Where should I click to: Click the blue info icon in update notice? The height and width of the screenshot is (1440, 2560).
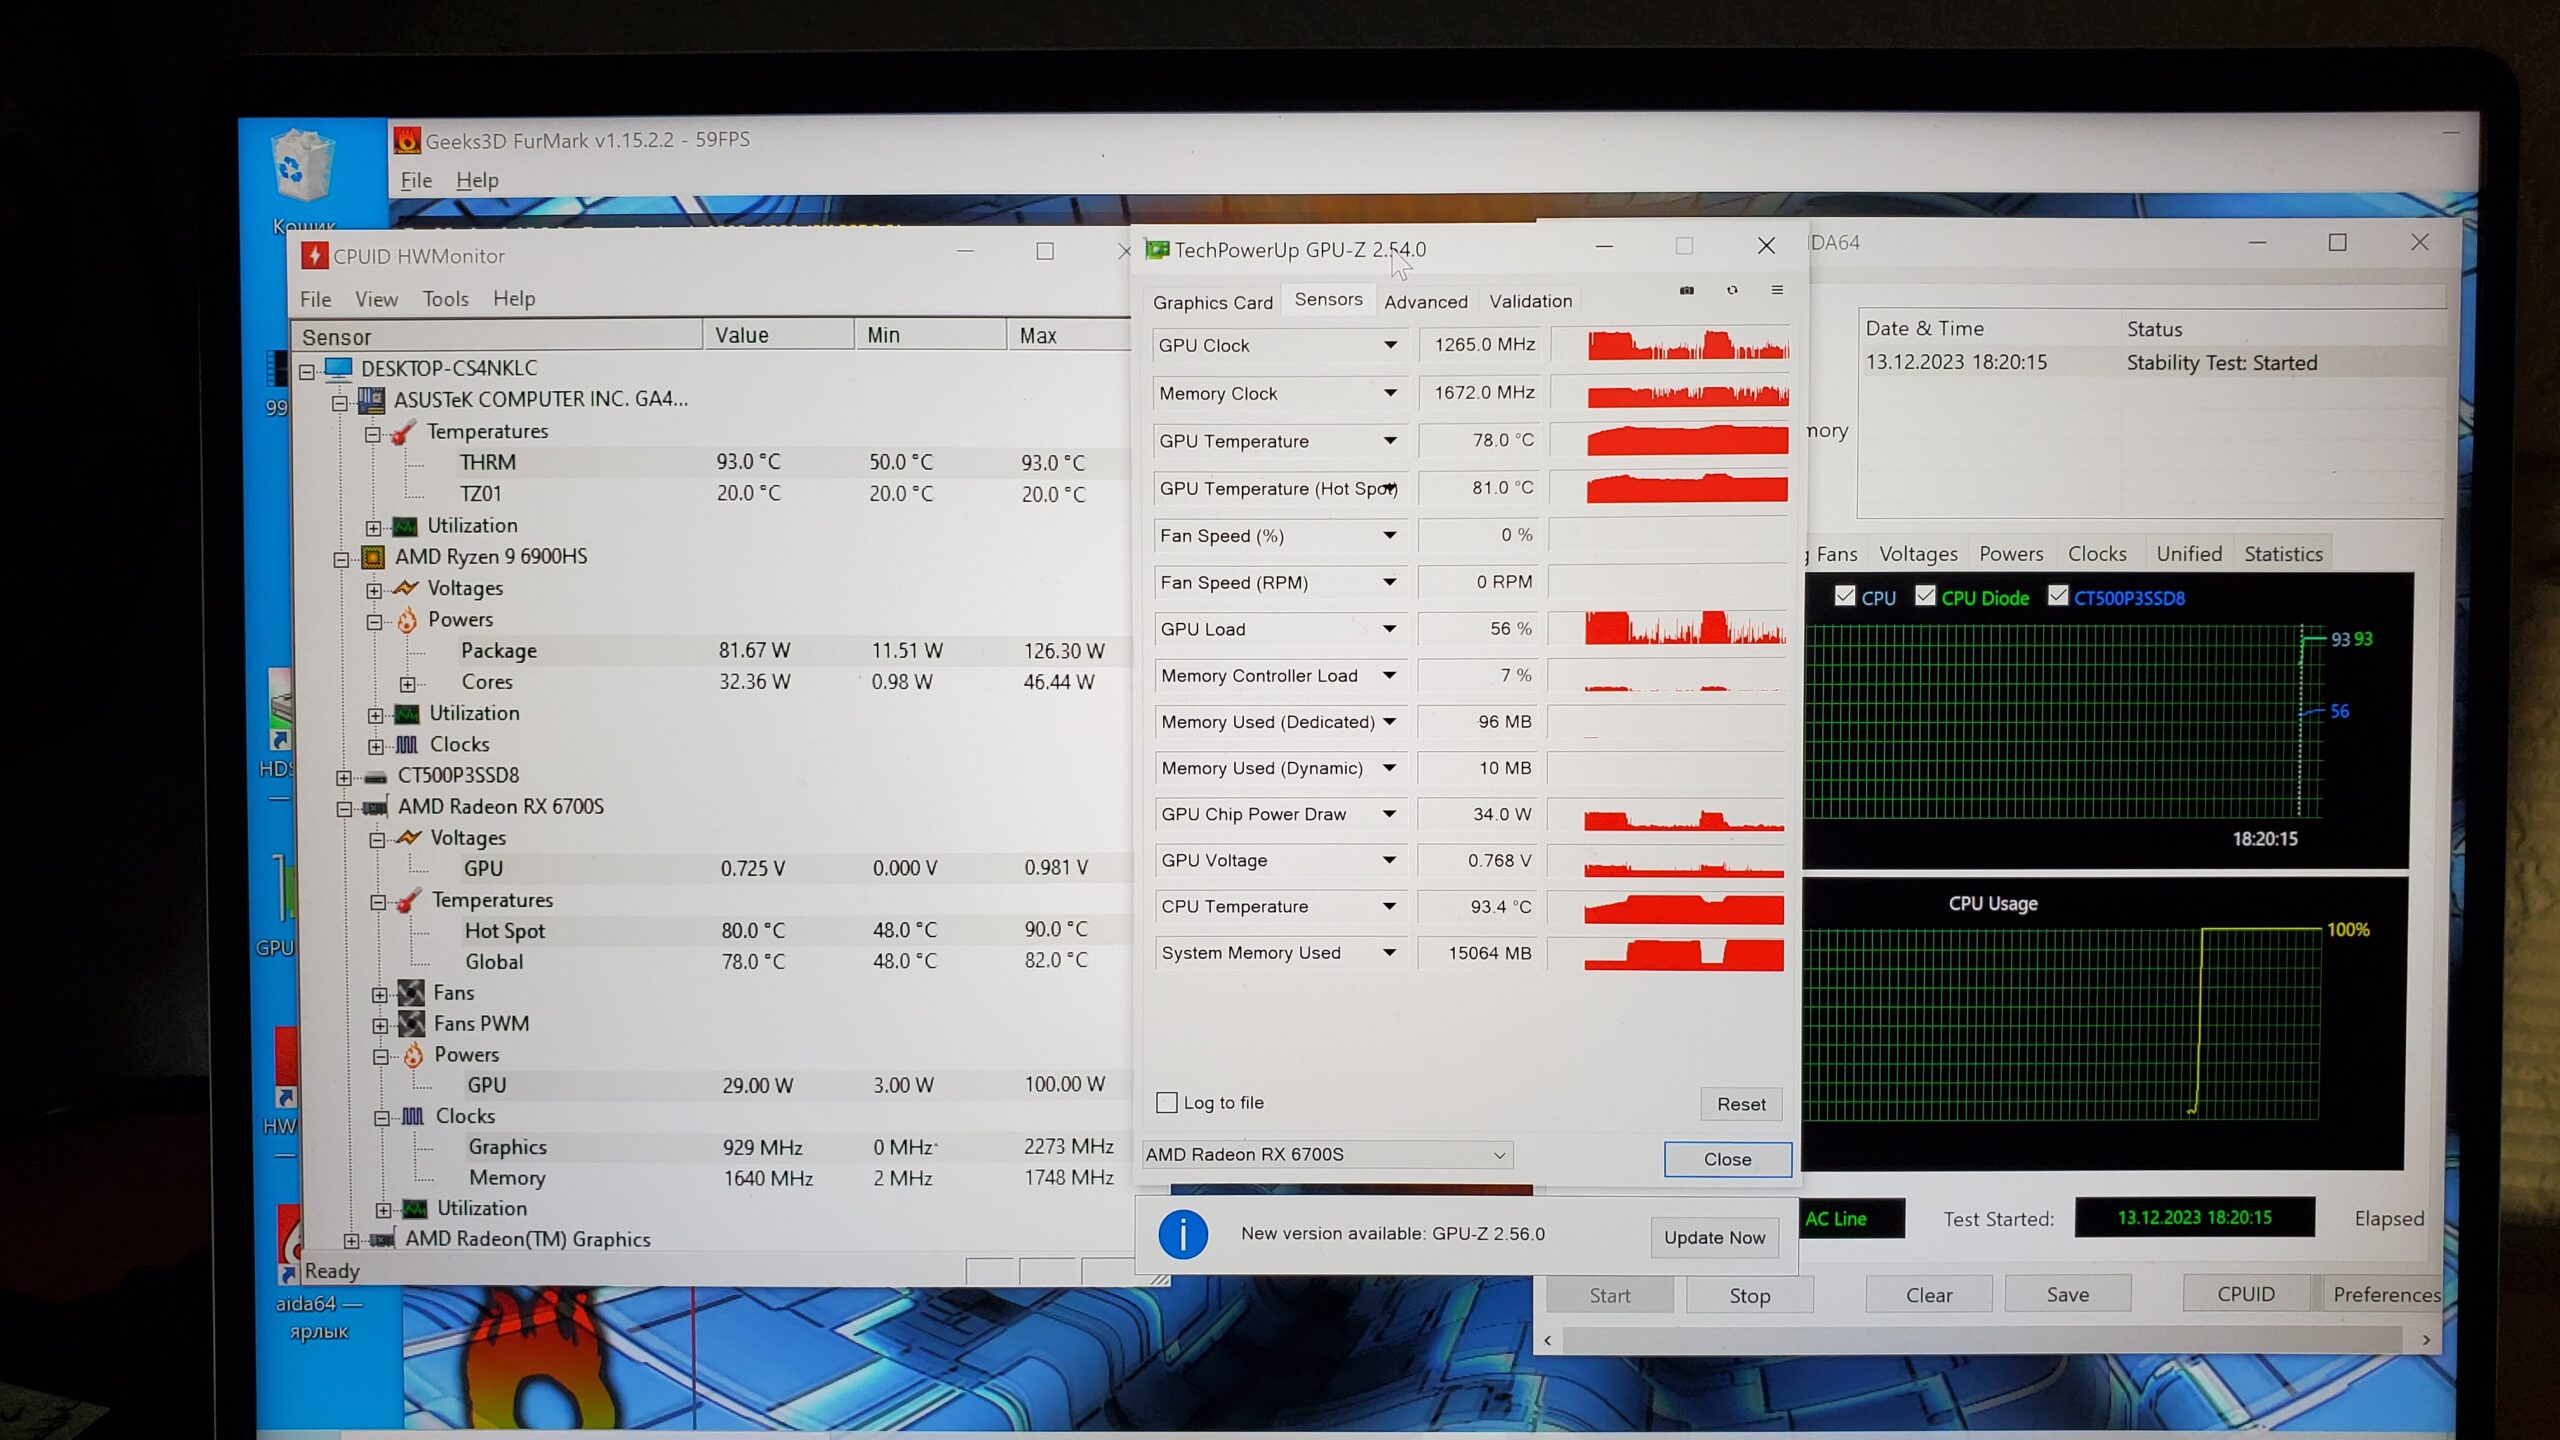1182,1234
